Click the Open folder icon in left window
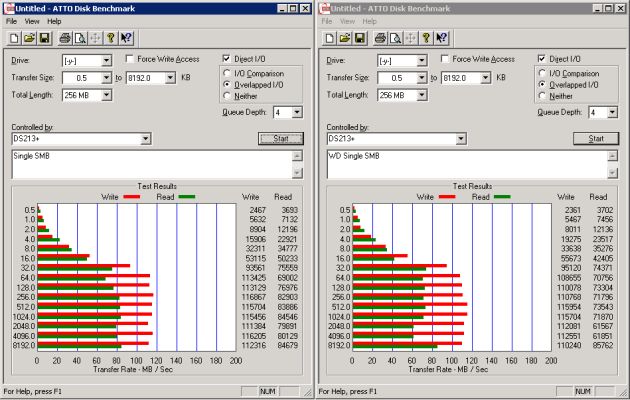This screenshot has width=630, height=400. tap(29, 38)
